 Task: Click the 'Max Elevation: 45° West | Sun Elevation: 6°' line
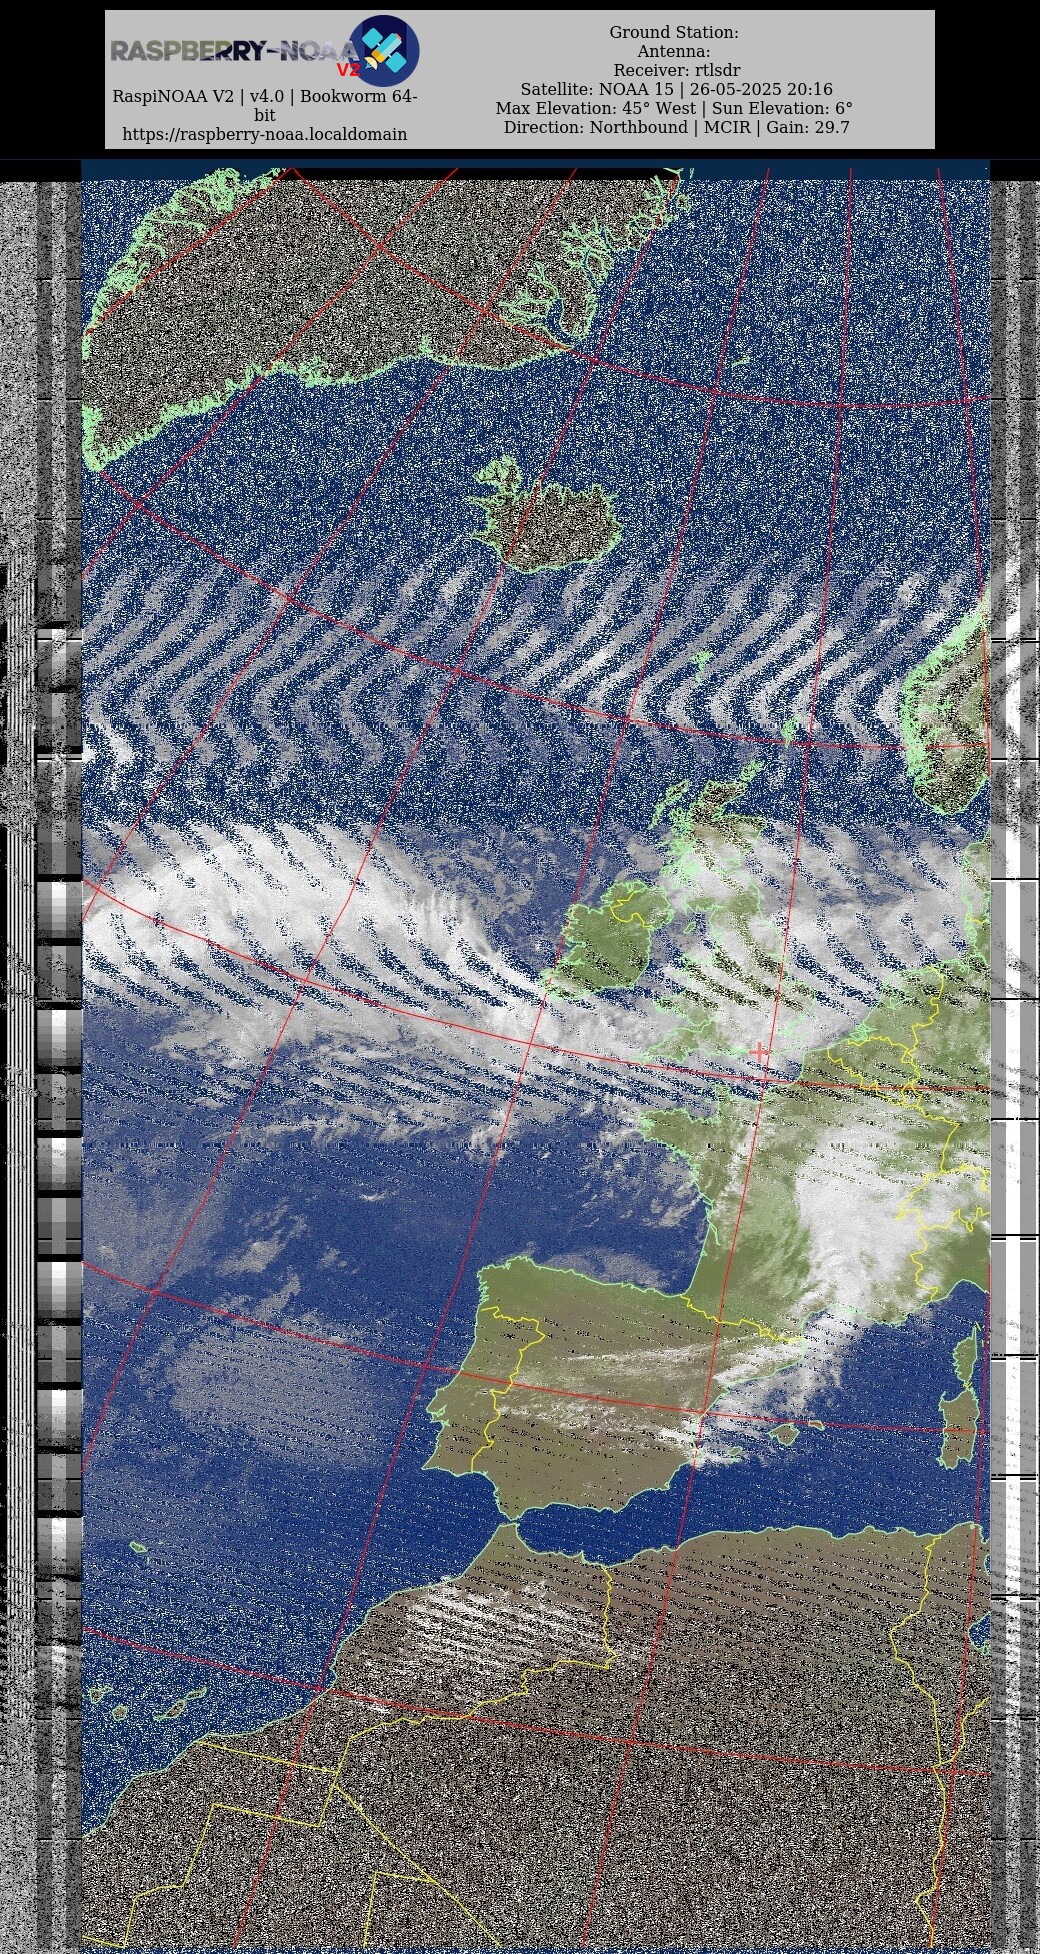point(674,108)
